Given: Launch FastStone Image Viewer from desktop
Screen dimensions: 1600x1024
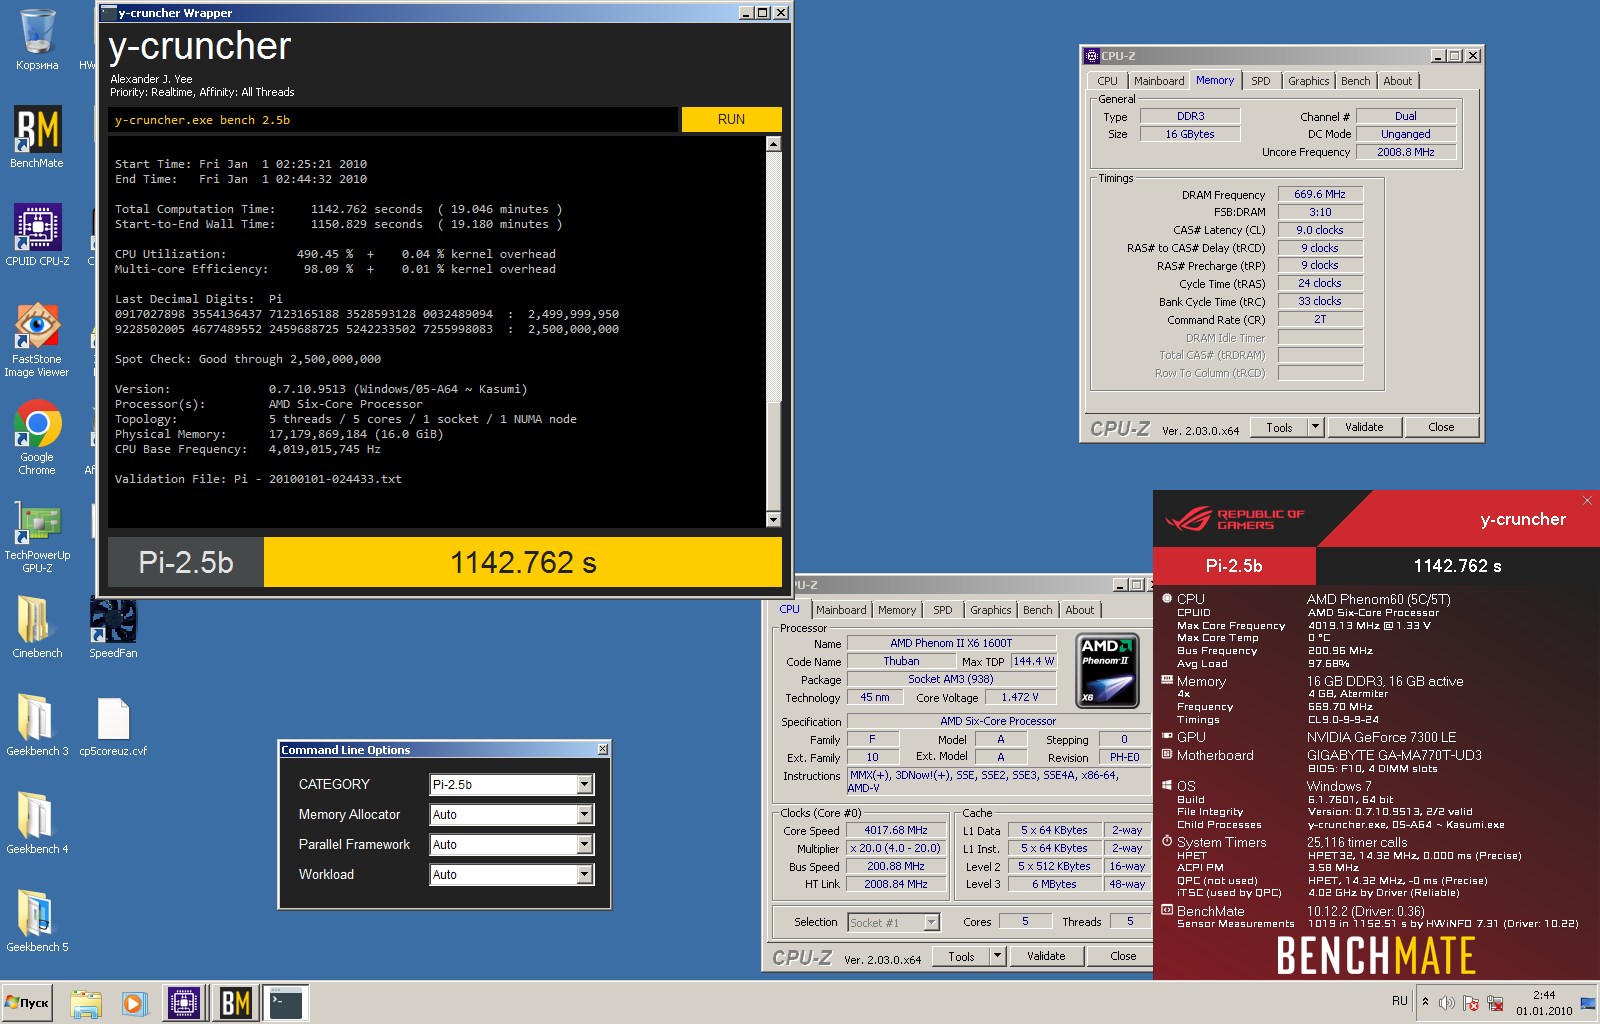Looking at the screenshot, I should (37, 339).
